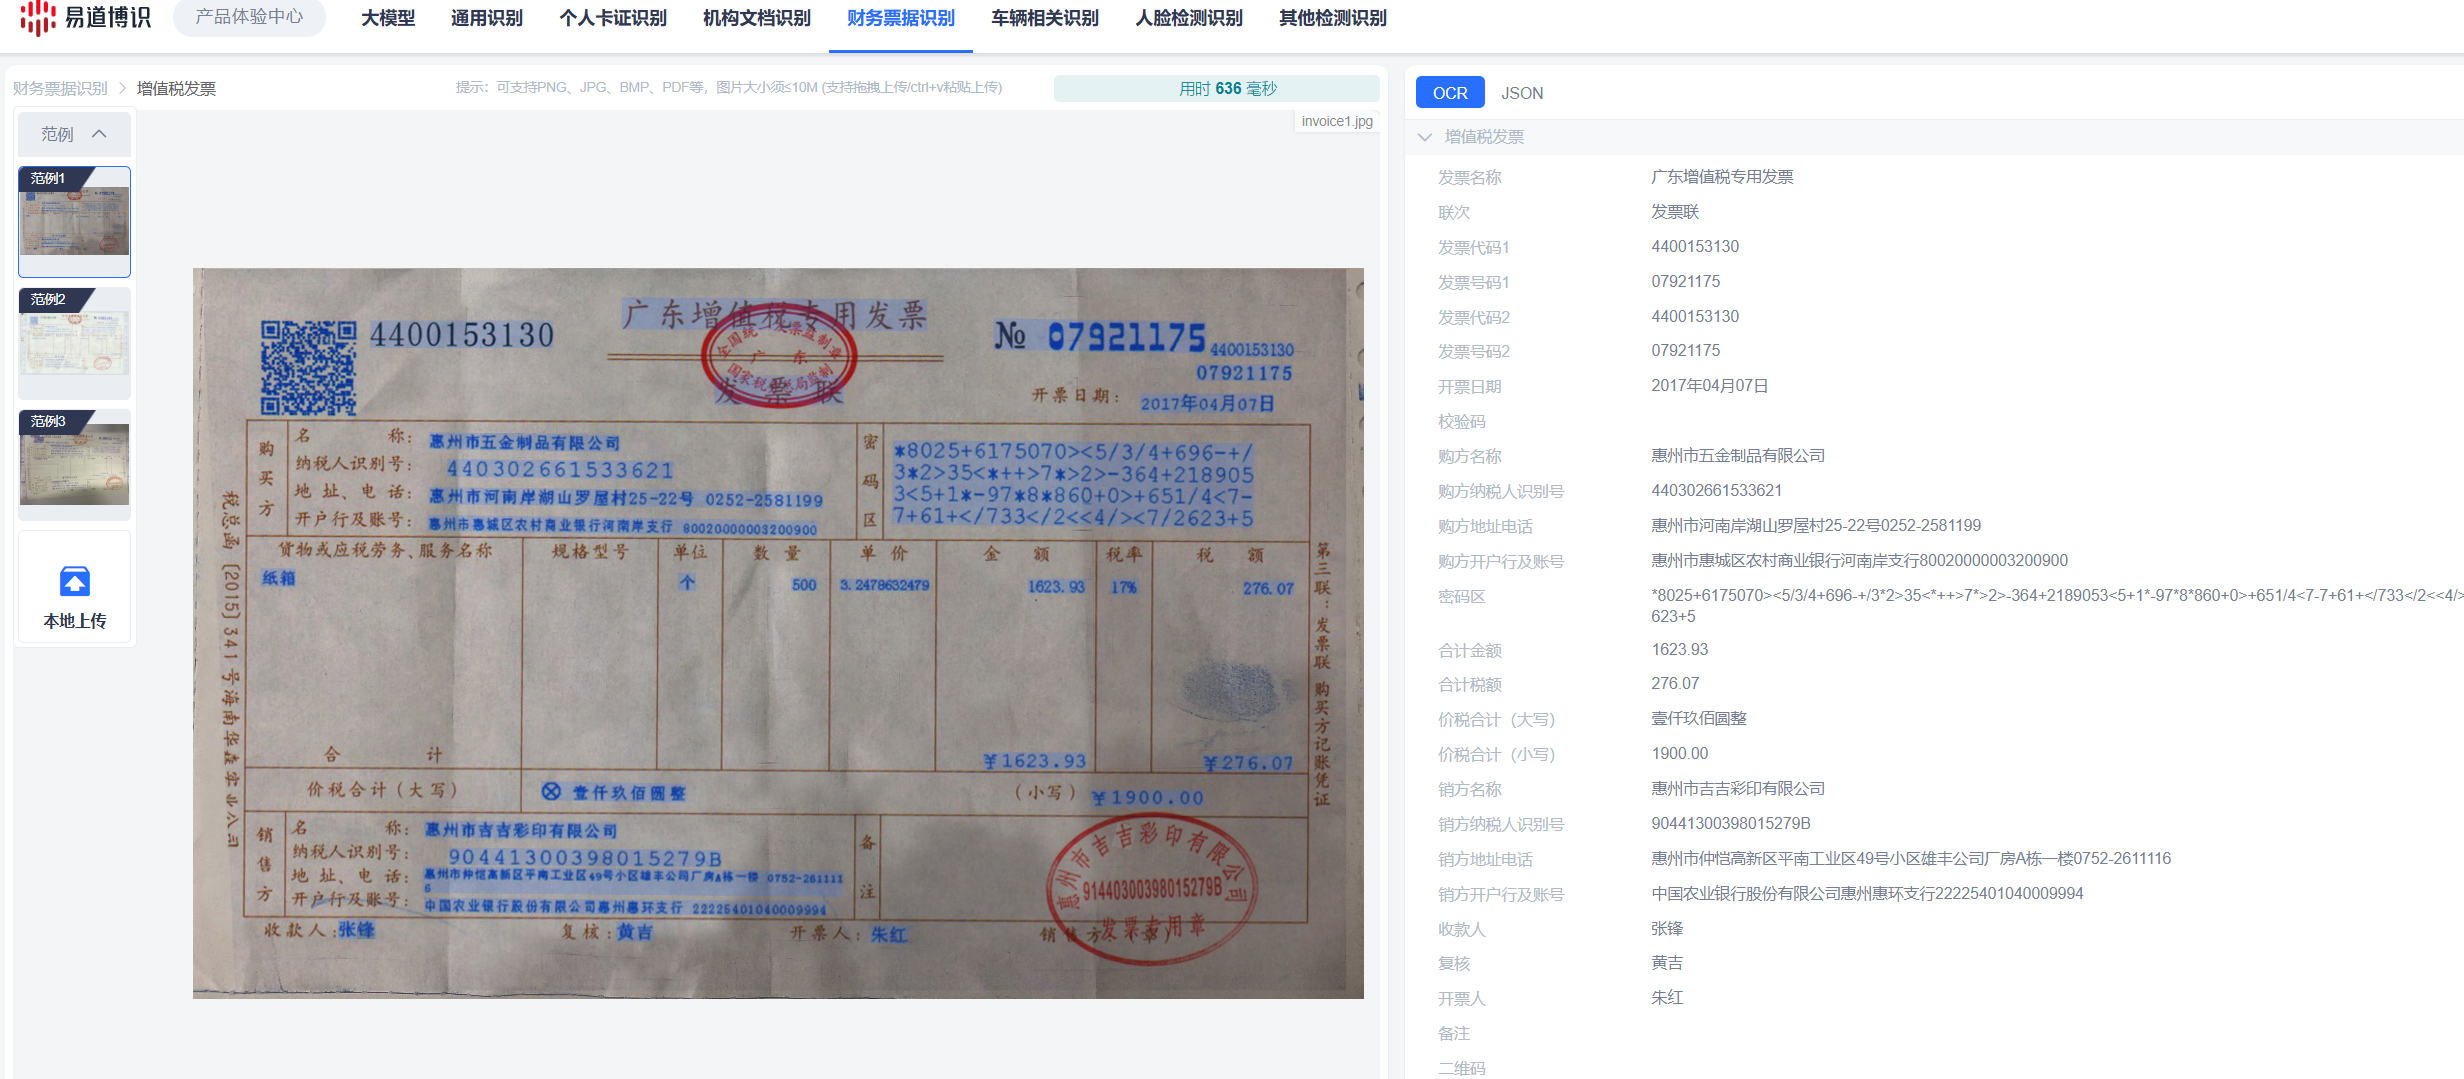The width and height of the screenshot is (2464, 1079).
Task: Select the 范例1 sample thumbnail
Action: click(75, 221)
